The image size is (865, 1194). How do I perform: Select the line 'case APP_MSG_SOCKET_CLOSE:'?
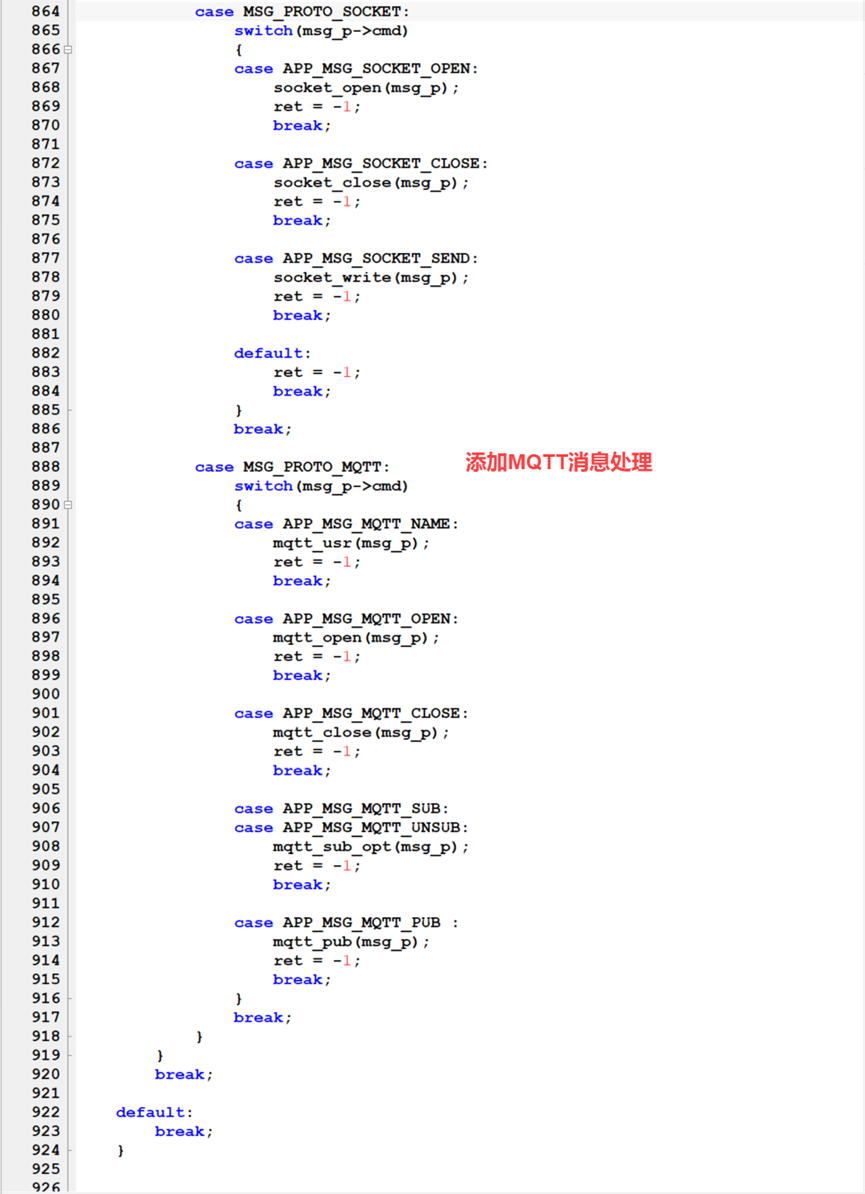[361, 164]
